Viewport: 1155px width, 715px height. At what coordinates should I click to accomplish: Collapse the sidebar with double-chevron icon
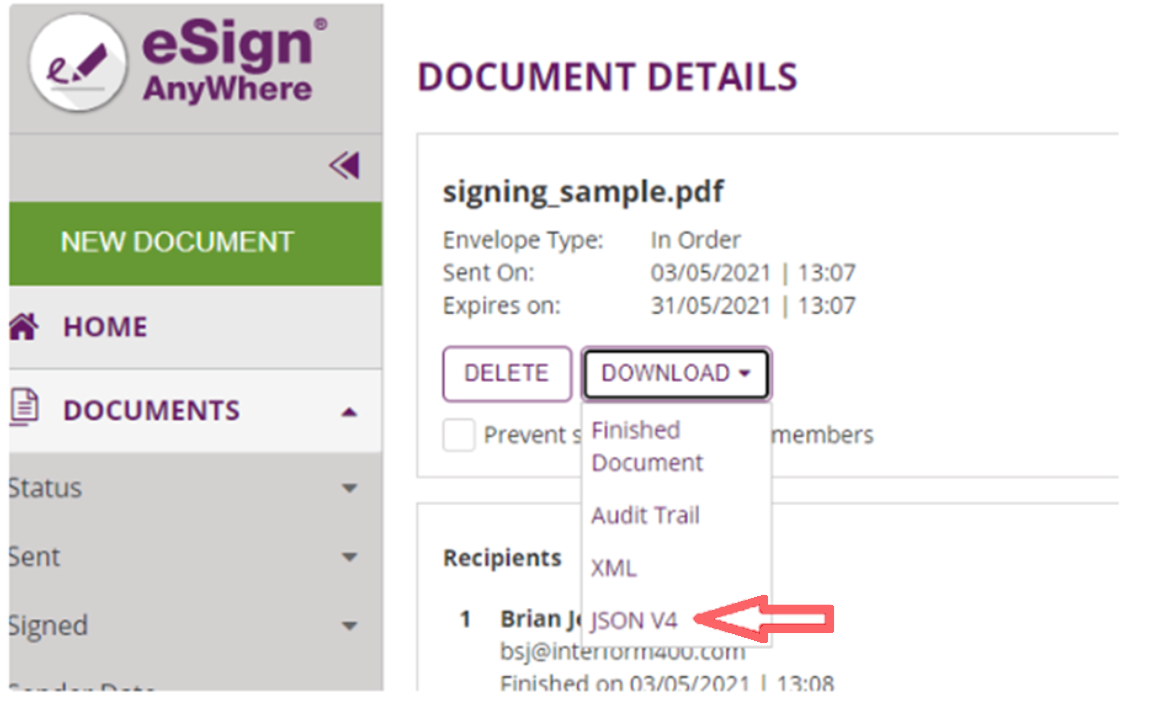click(x=344, y=165)
